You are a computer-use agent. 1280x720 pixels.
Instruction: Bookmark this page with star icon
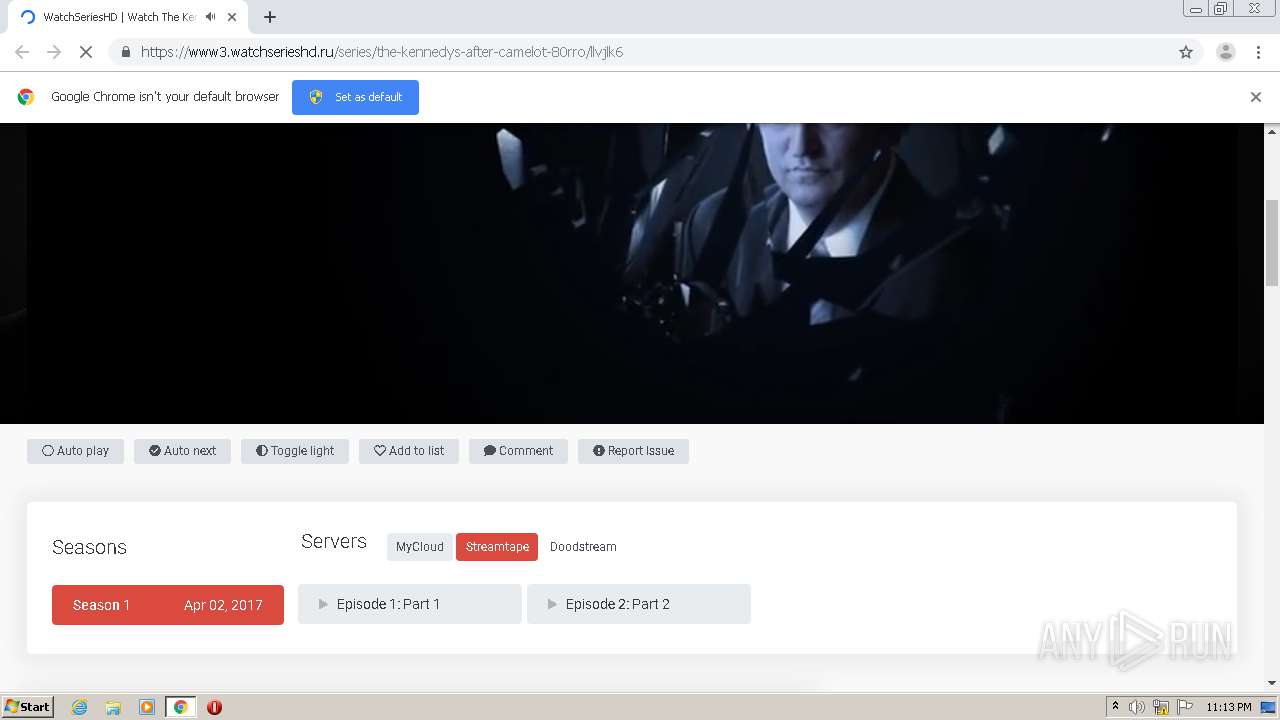coord(1186,52)
